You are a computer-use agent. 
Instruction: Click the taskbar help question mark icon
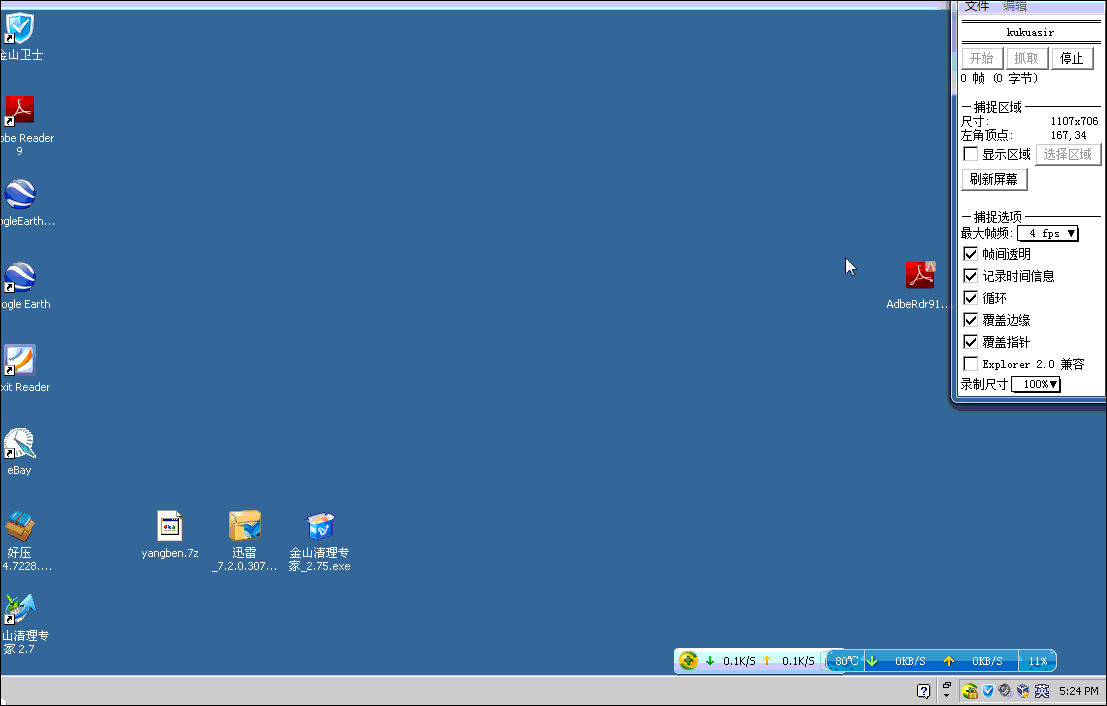(923, 691)
